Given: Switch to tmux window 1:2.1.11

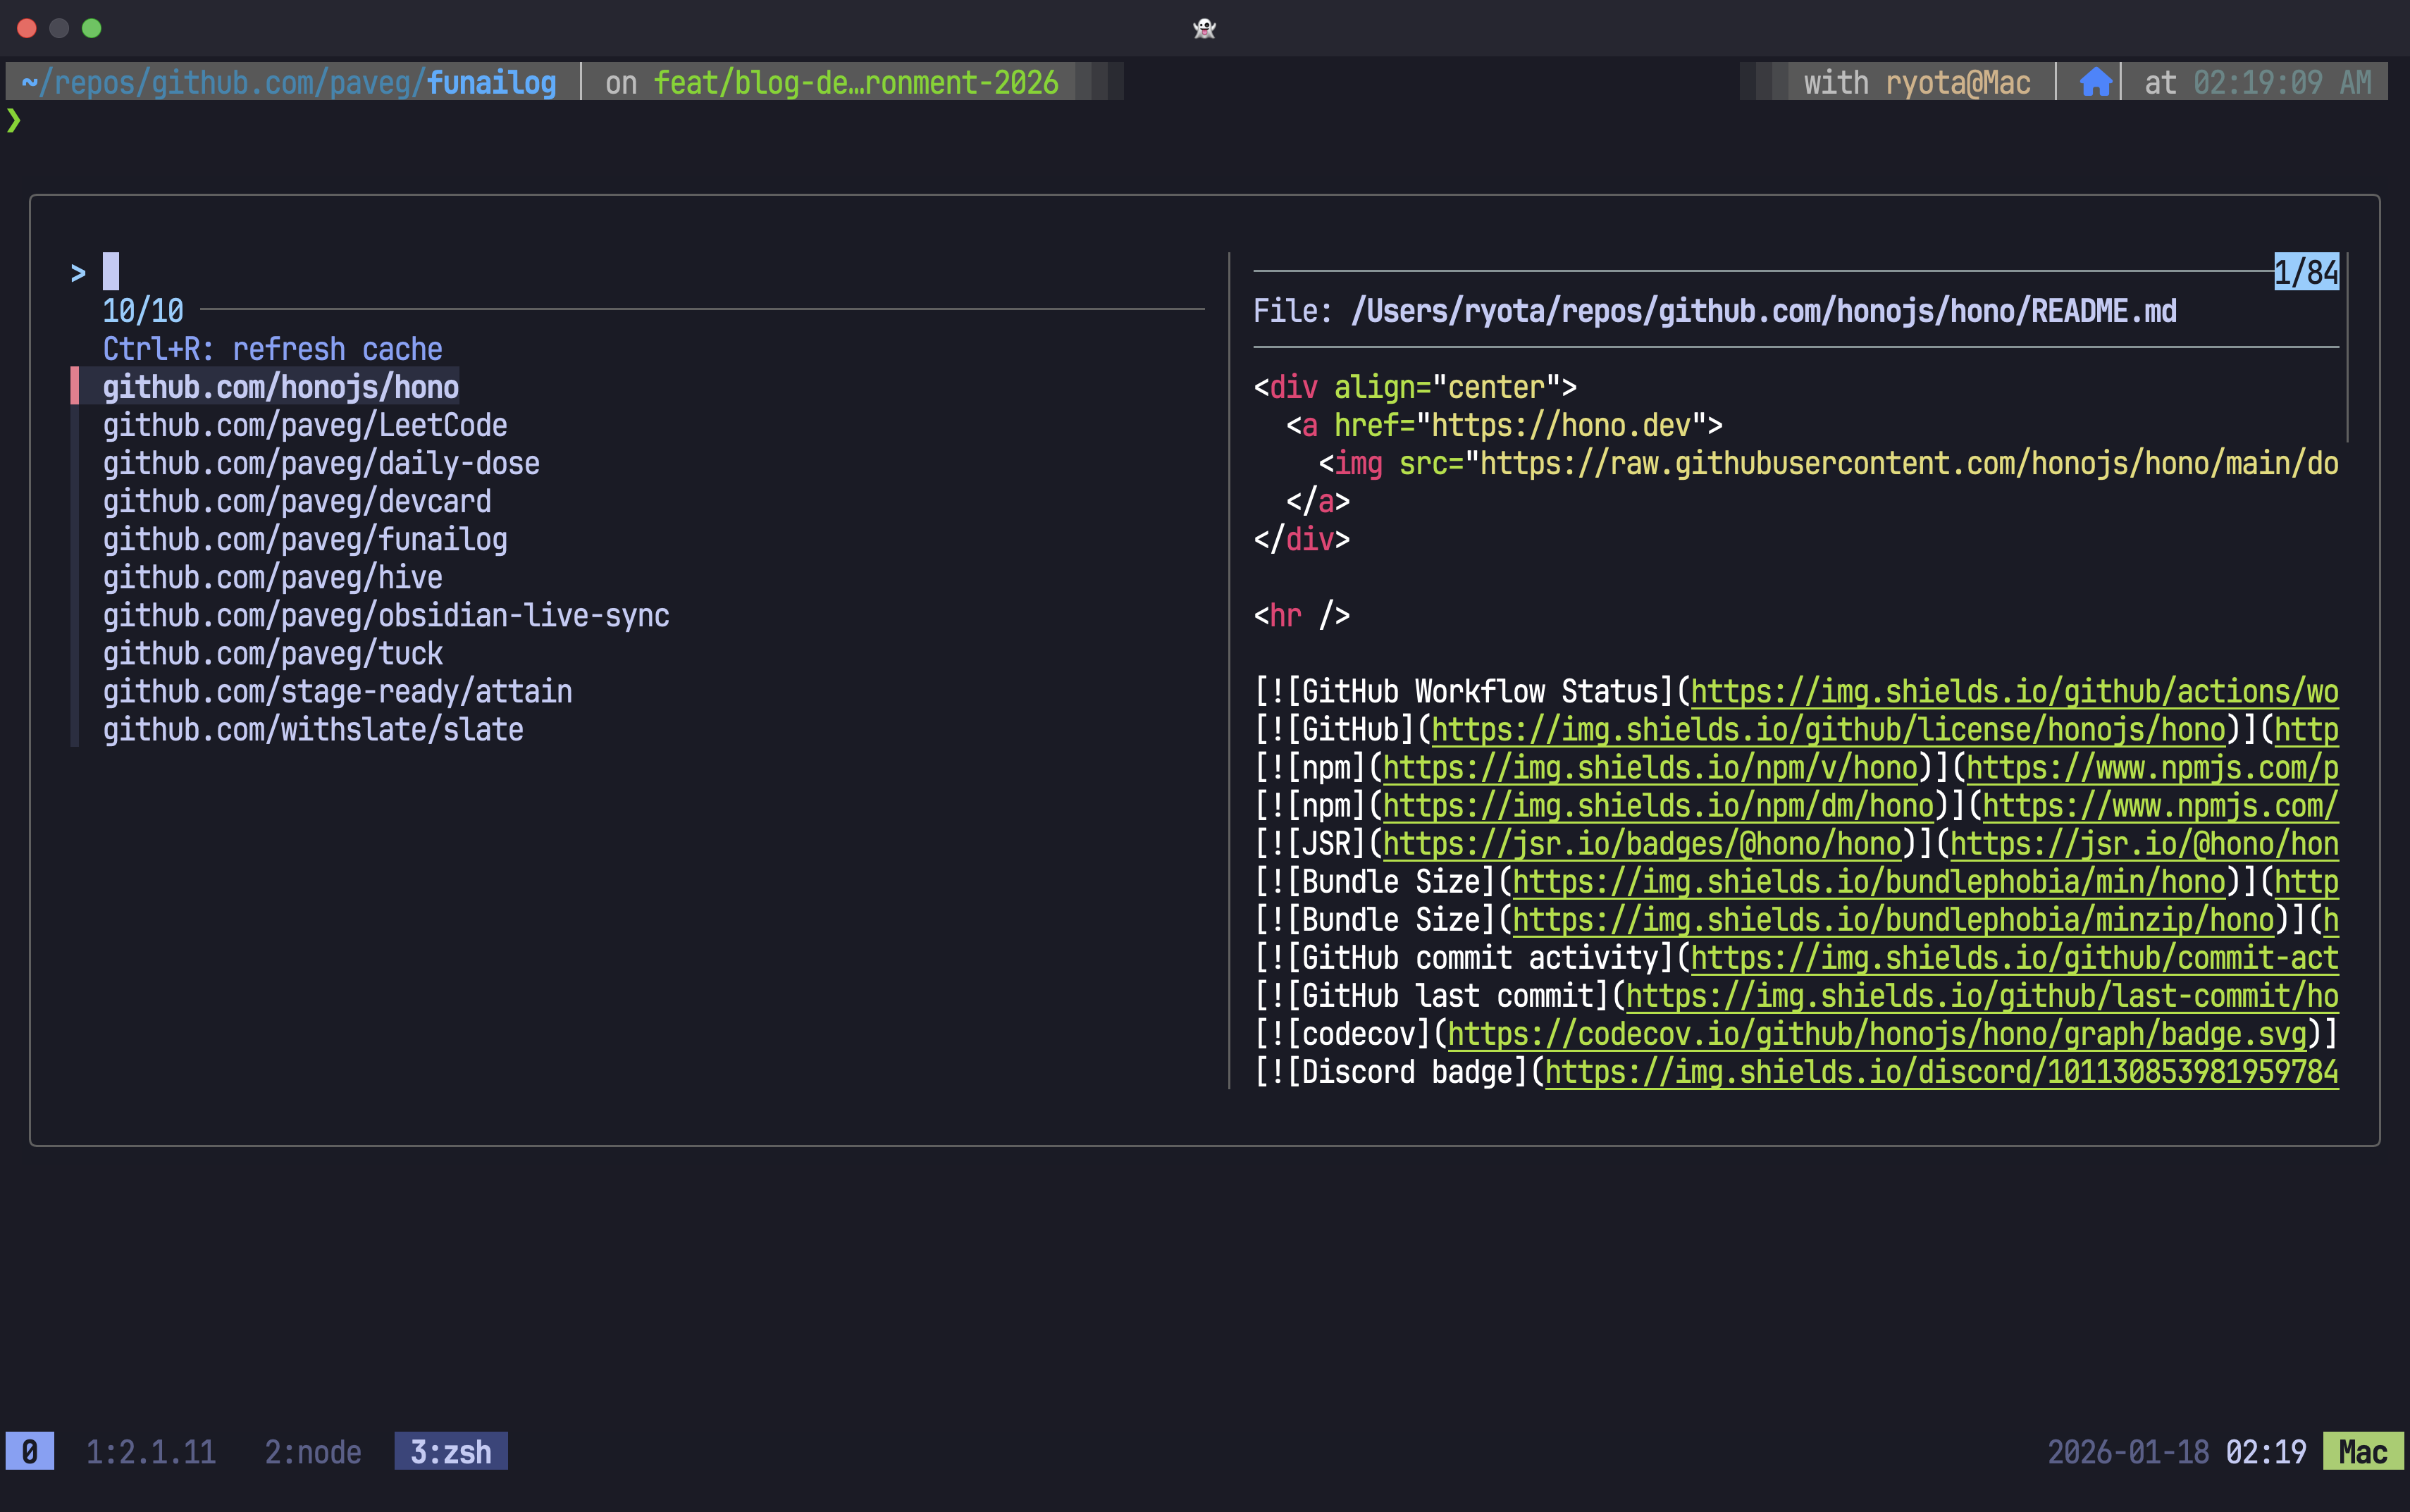Looking at the screenshot, I should [151, 1451].
